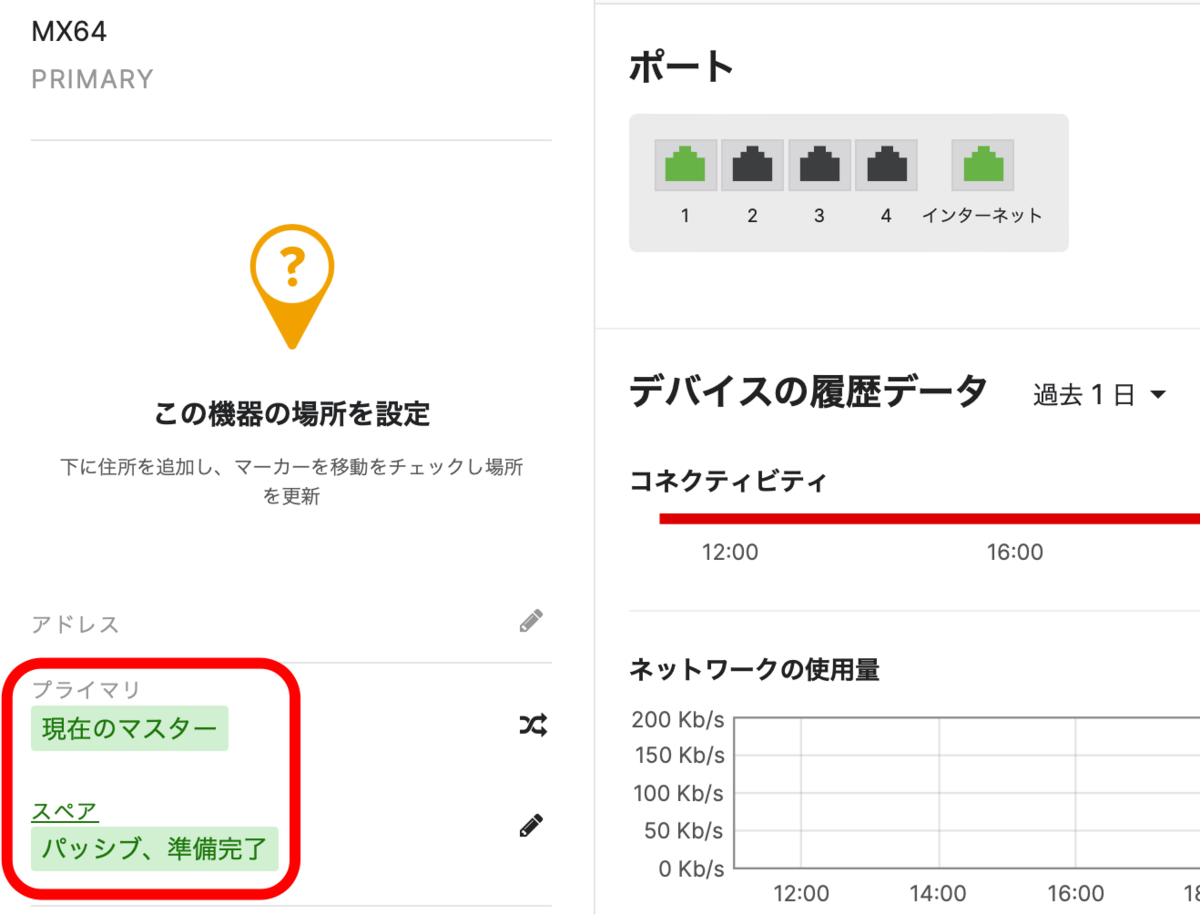Select port 4 on the port diagram
The image size is (1200, 914).
tap(886, 164)
